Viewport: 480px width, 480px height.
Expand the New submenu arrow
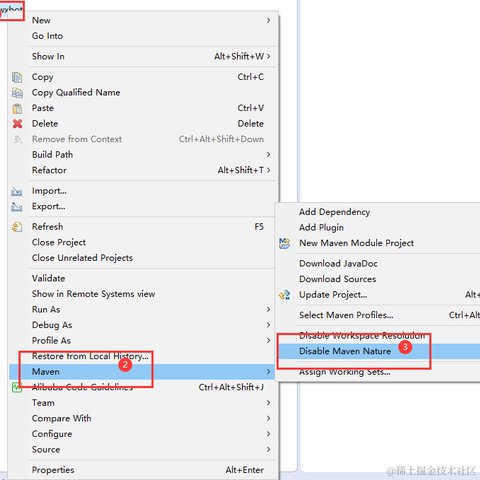pyautogui.click(x=268, y=20)
